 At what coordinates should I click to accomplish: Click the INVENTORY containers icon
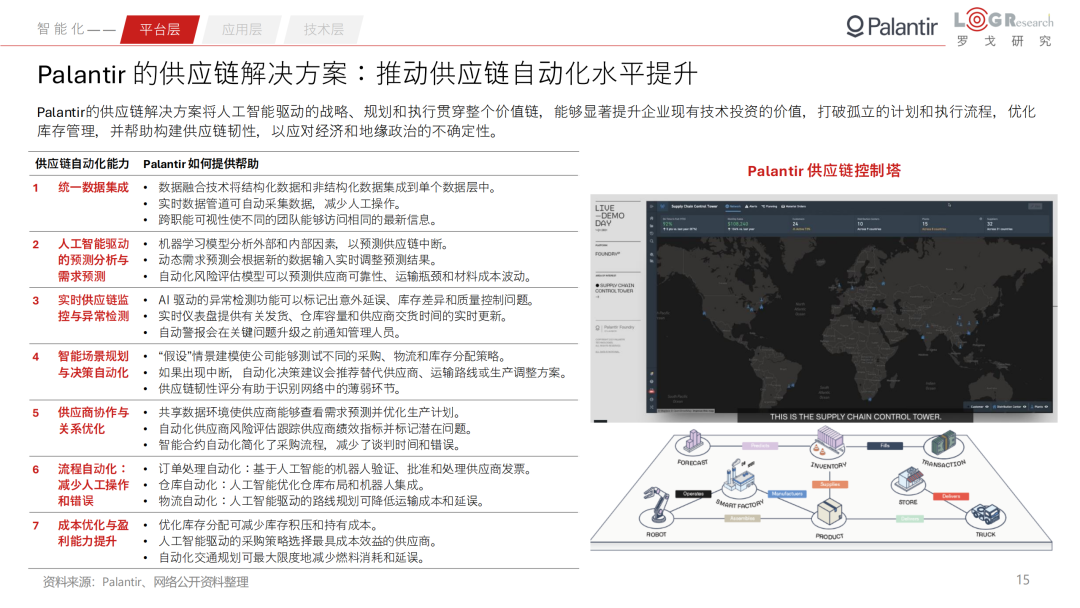[x=828, y=442]
